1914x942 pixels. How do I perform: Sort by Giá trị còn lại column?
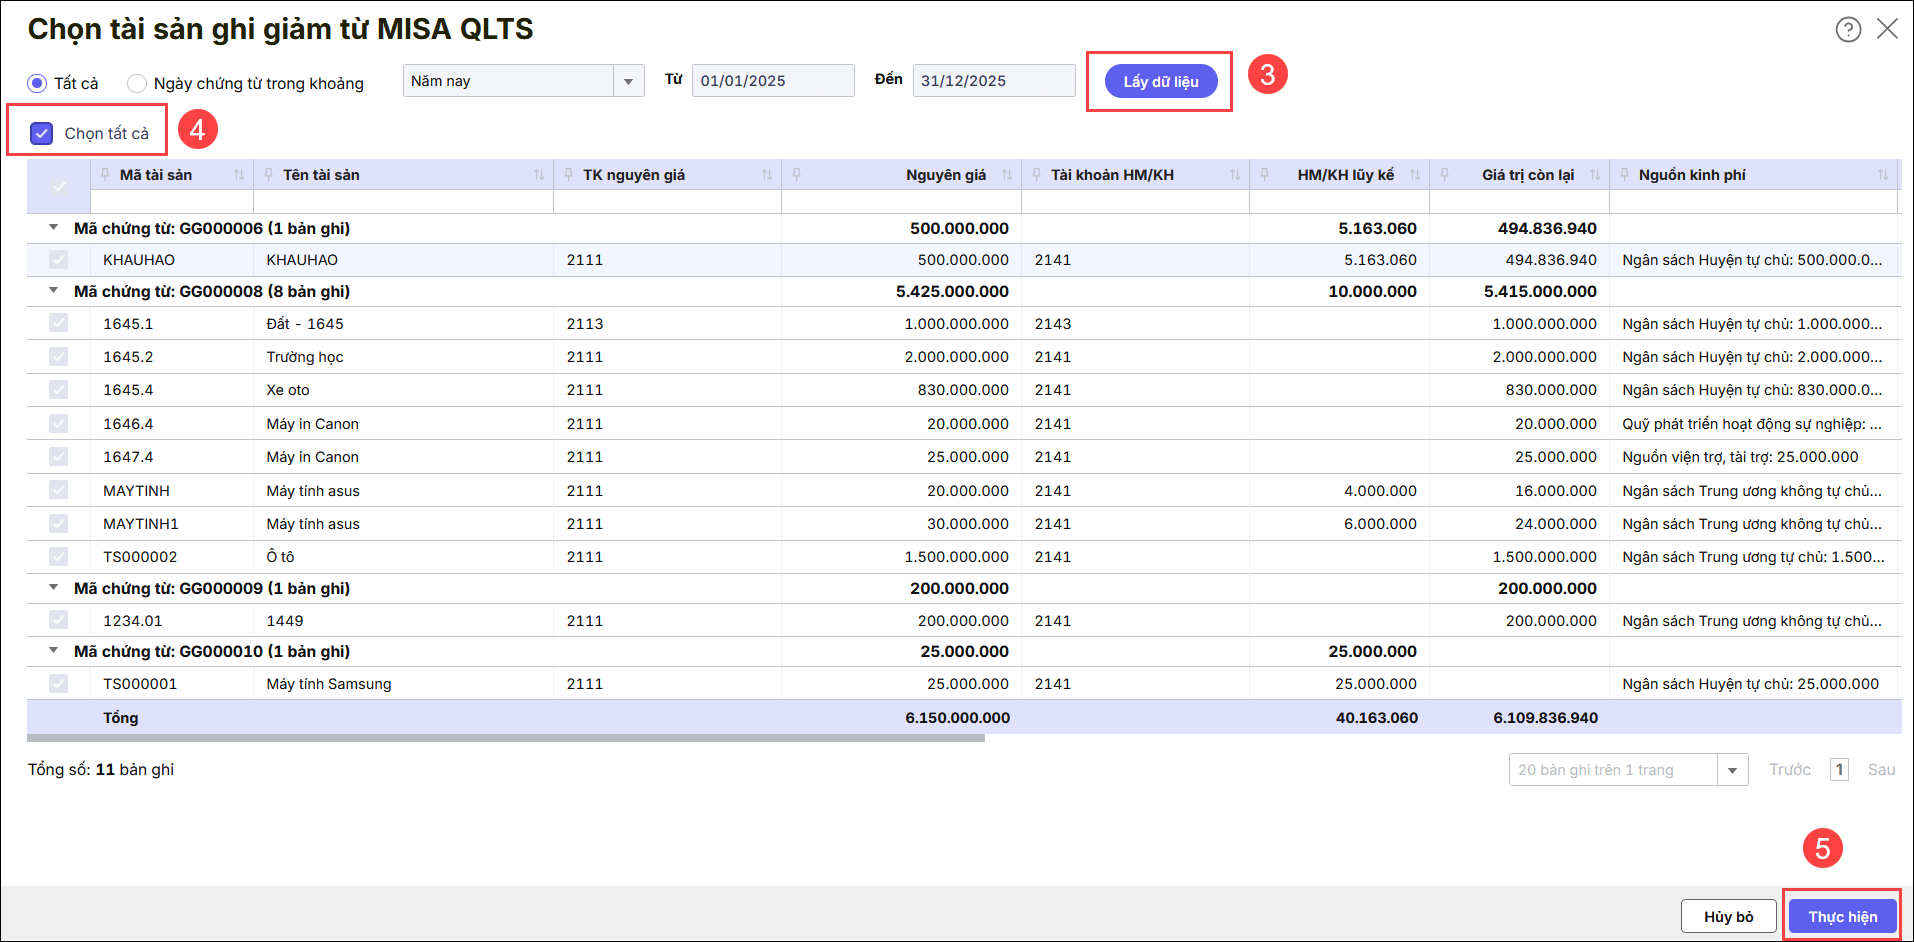click(x=1595, y=175)
